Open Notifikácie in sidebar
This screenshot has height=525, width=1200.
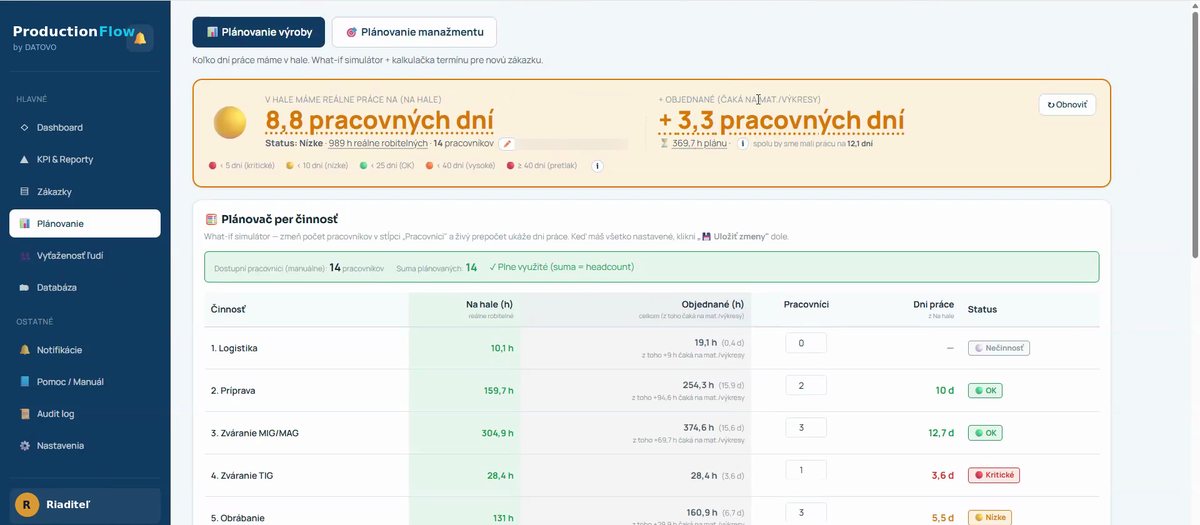point(85,350)
